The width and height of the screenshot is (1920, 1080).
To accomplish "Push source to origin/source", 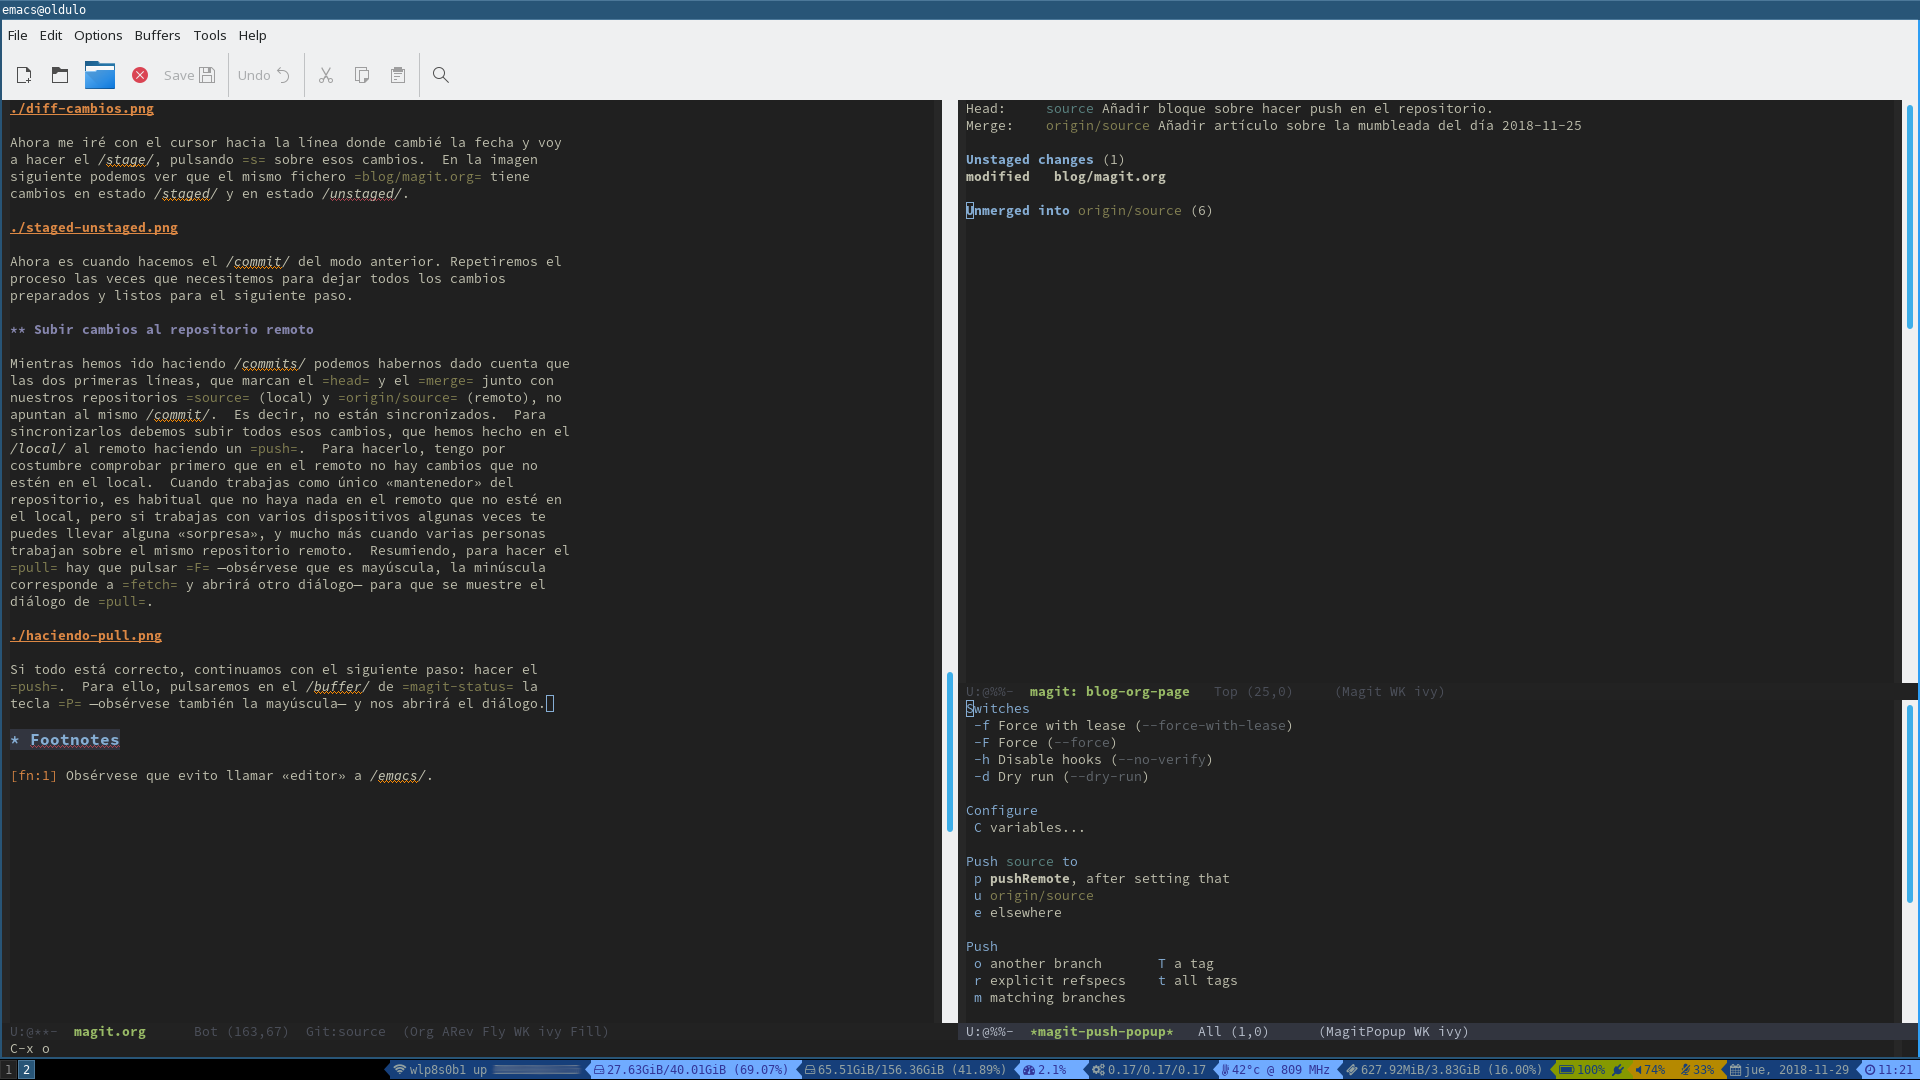I will 1034,895.
